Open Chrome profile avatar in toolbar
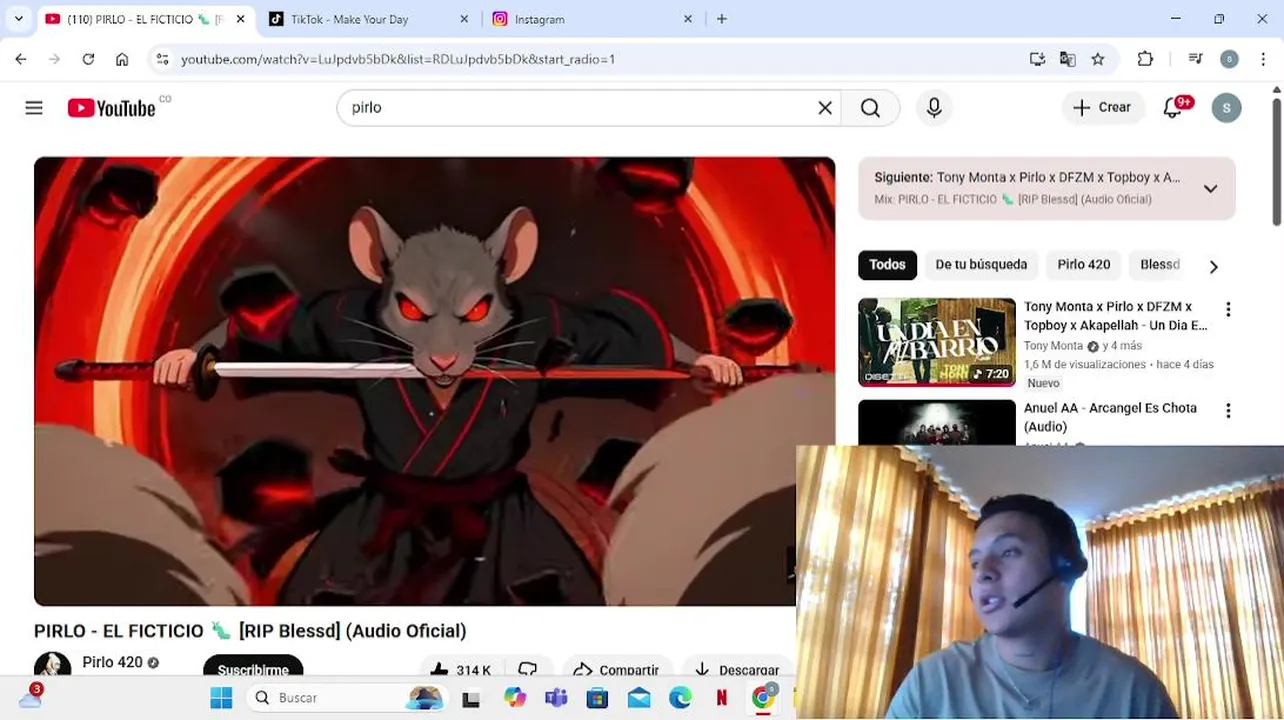 (x=1229, y=59)
